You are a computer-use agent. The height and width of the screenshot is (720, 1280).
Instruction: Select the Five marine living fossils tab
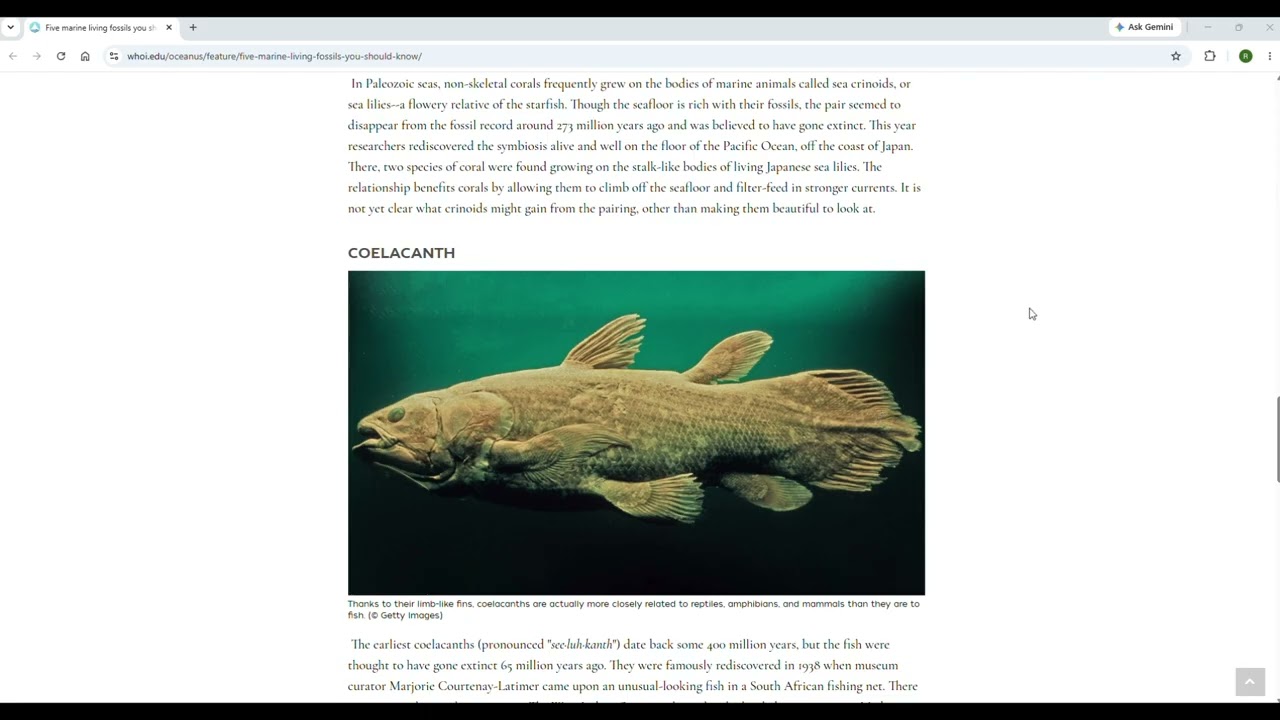100,27
